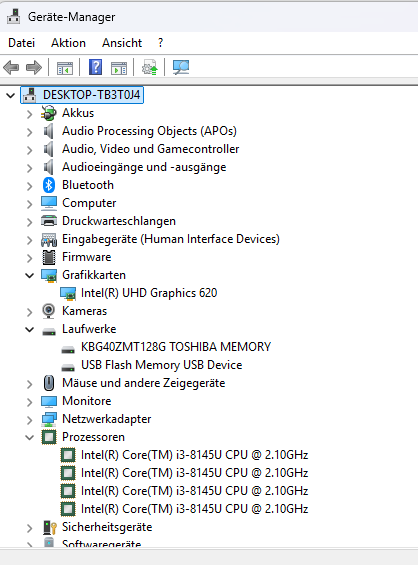Click the monitor icon beside Computer
418x565 pixels.
49,203
